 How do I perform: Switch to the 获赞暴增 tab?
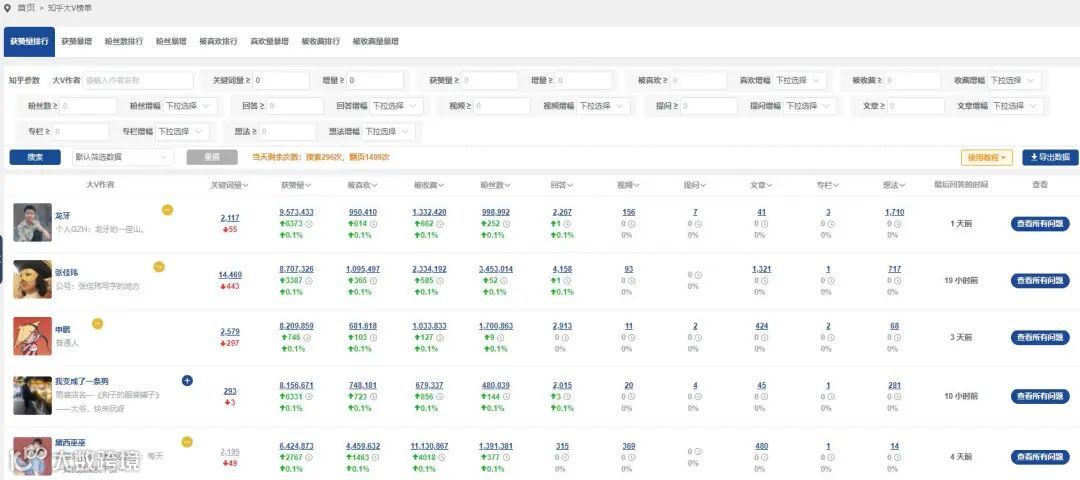(75, 41)
